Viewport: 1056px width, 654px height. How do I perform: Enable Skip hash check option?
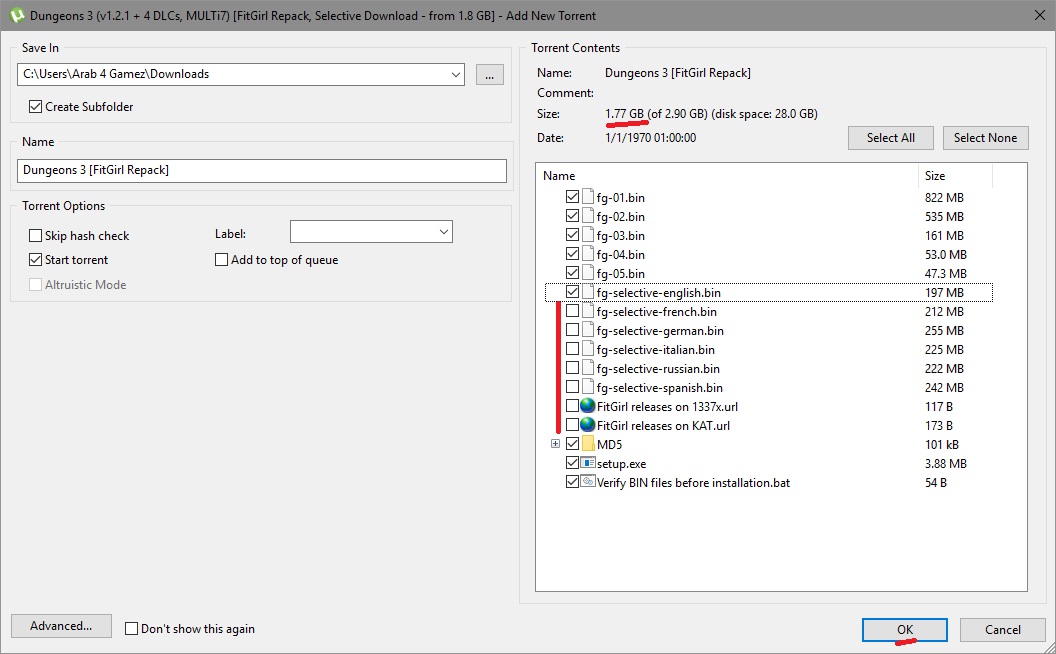point(36,236)
